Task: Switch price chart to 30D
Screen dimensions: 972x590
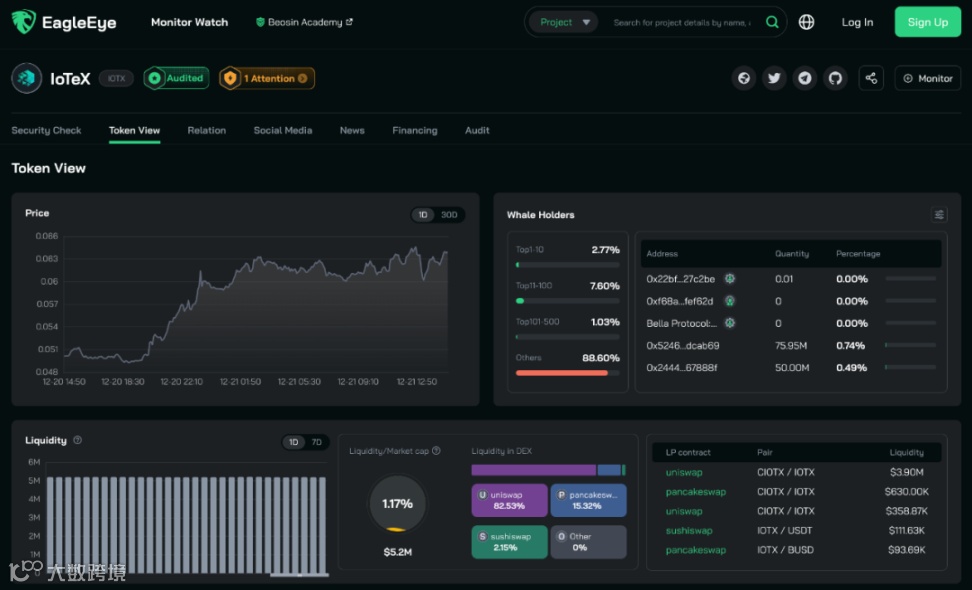Action: click(x=449, y=214)
